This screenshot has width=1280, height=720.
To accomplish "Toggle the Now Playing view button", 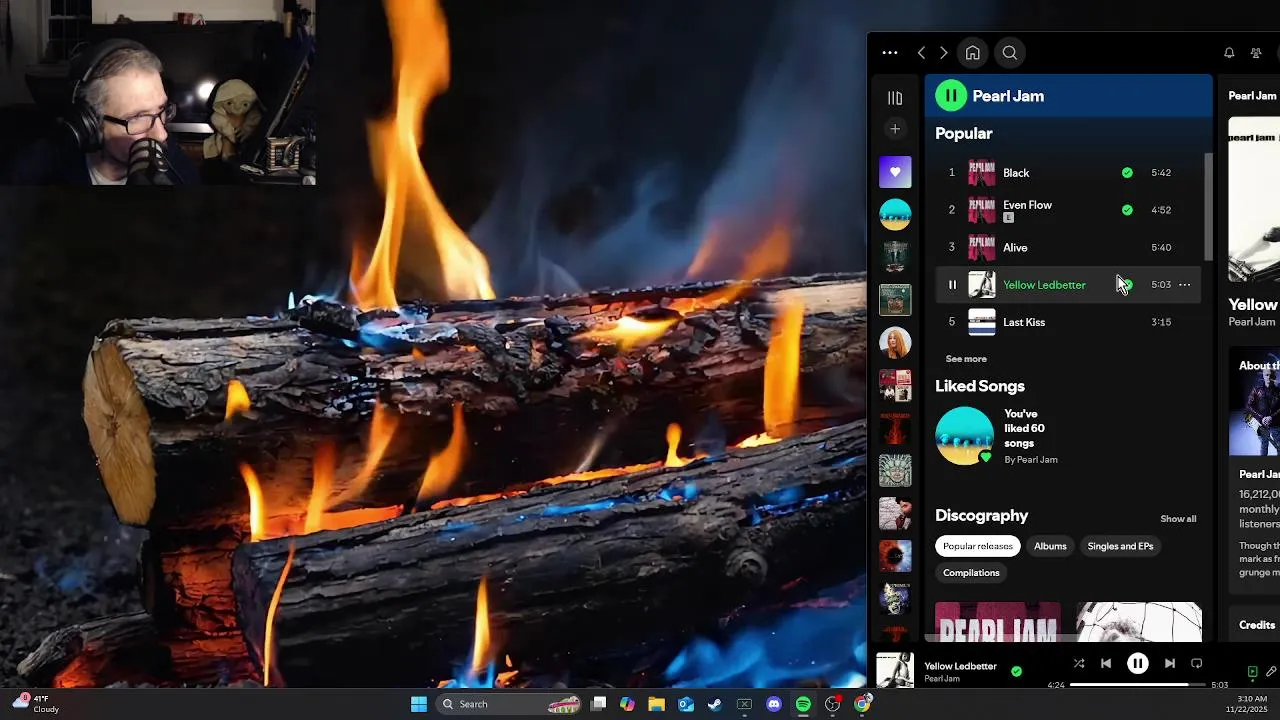I will (x=1252, y=672).
